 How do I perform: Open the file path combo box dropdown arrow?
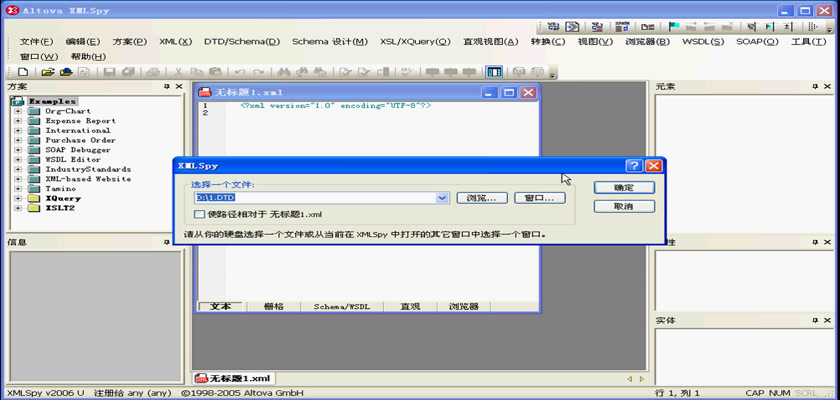(x=442, y=198)
